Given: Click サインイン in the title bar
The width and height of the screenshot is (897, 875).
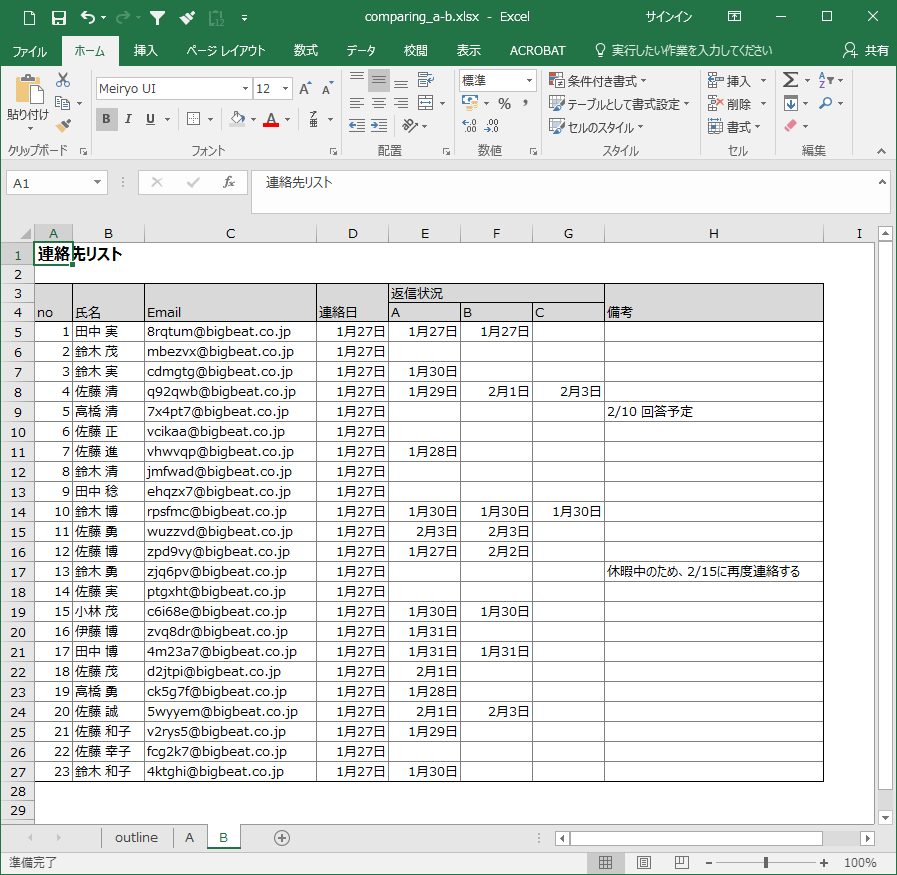Looking at the screenshot, I should coord(669,17).
